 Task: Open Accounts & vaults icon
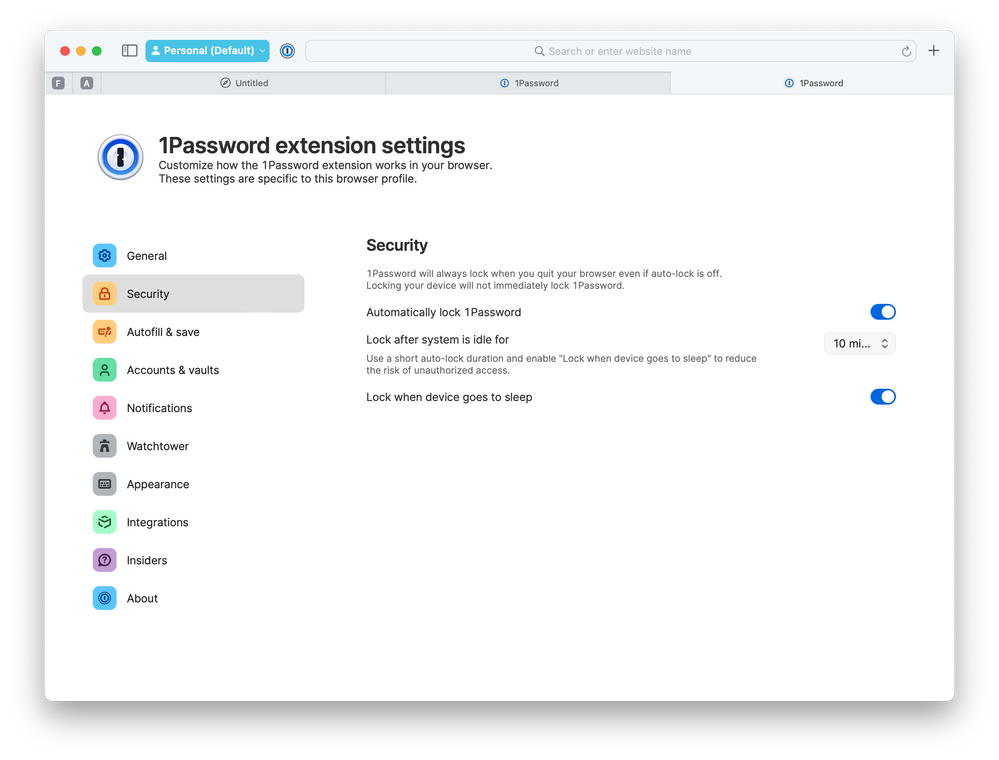click(104, 370)
